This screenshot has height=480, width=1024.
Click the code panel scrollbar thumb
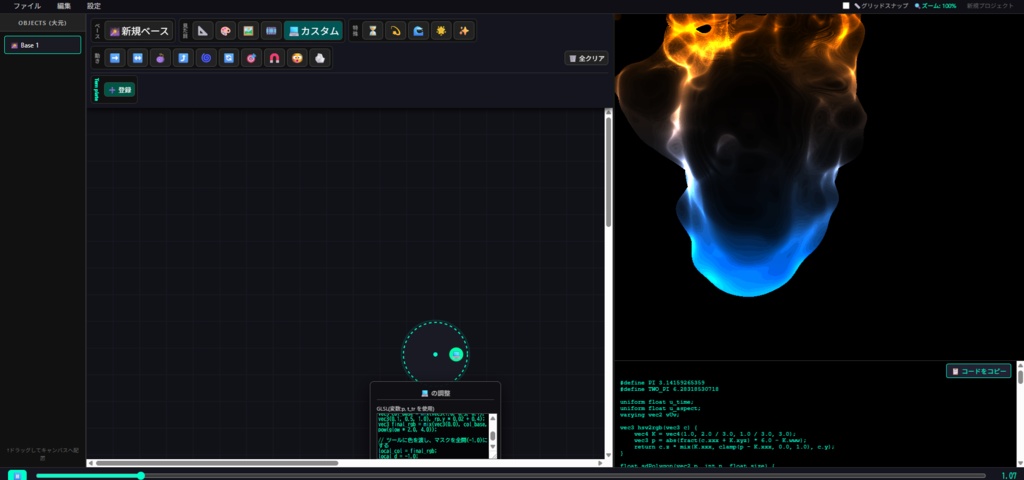click(x=1020, y=377)
